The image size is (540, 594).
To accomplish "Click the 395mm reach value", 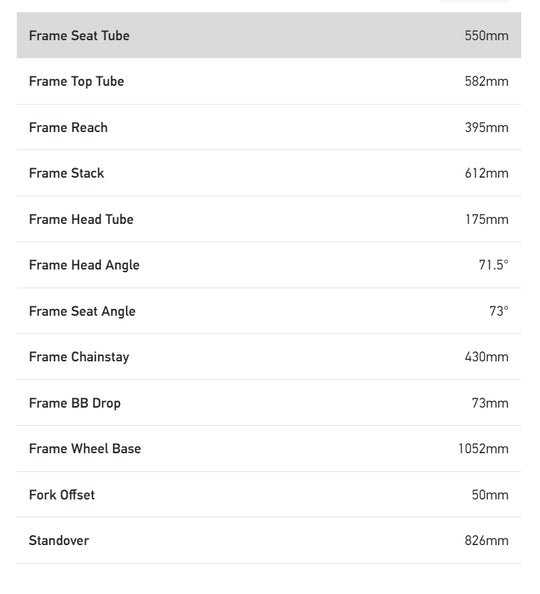I will click(x=487, y=127).
